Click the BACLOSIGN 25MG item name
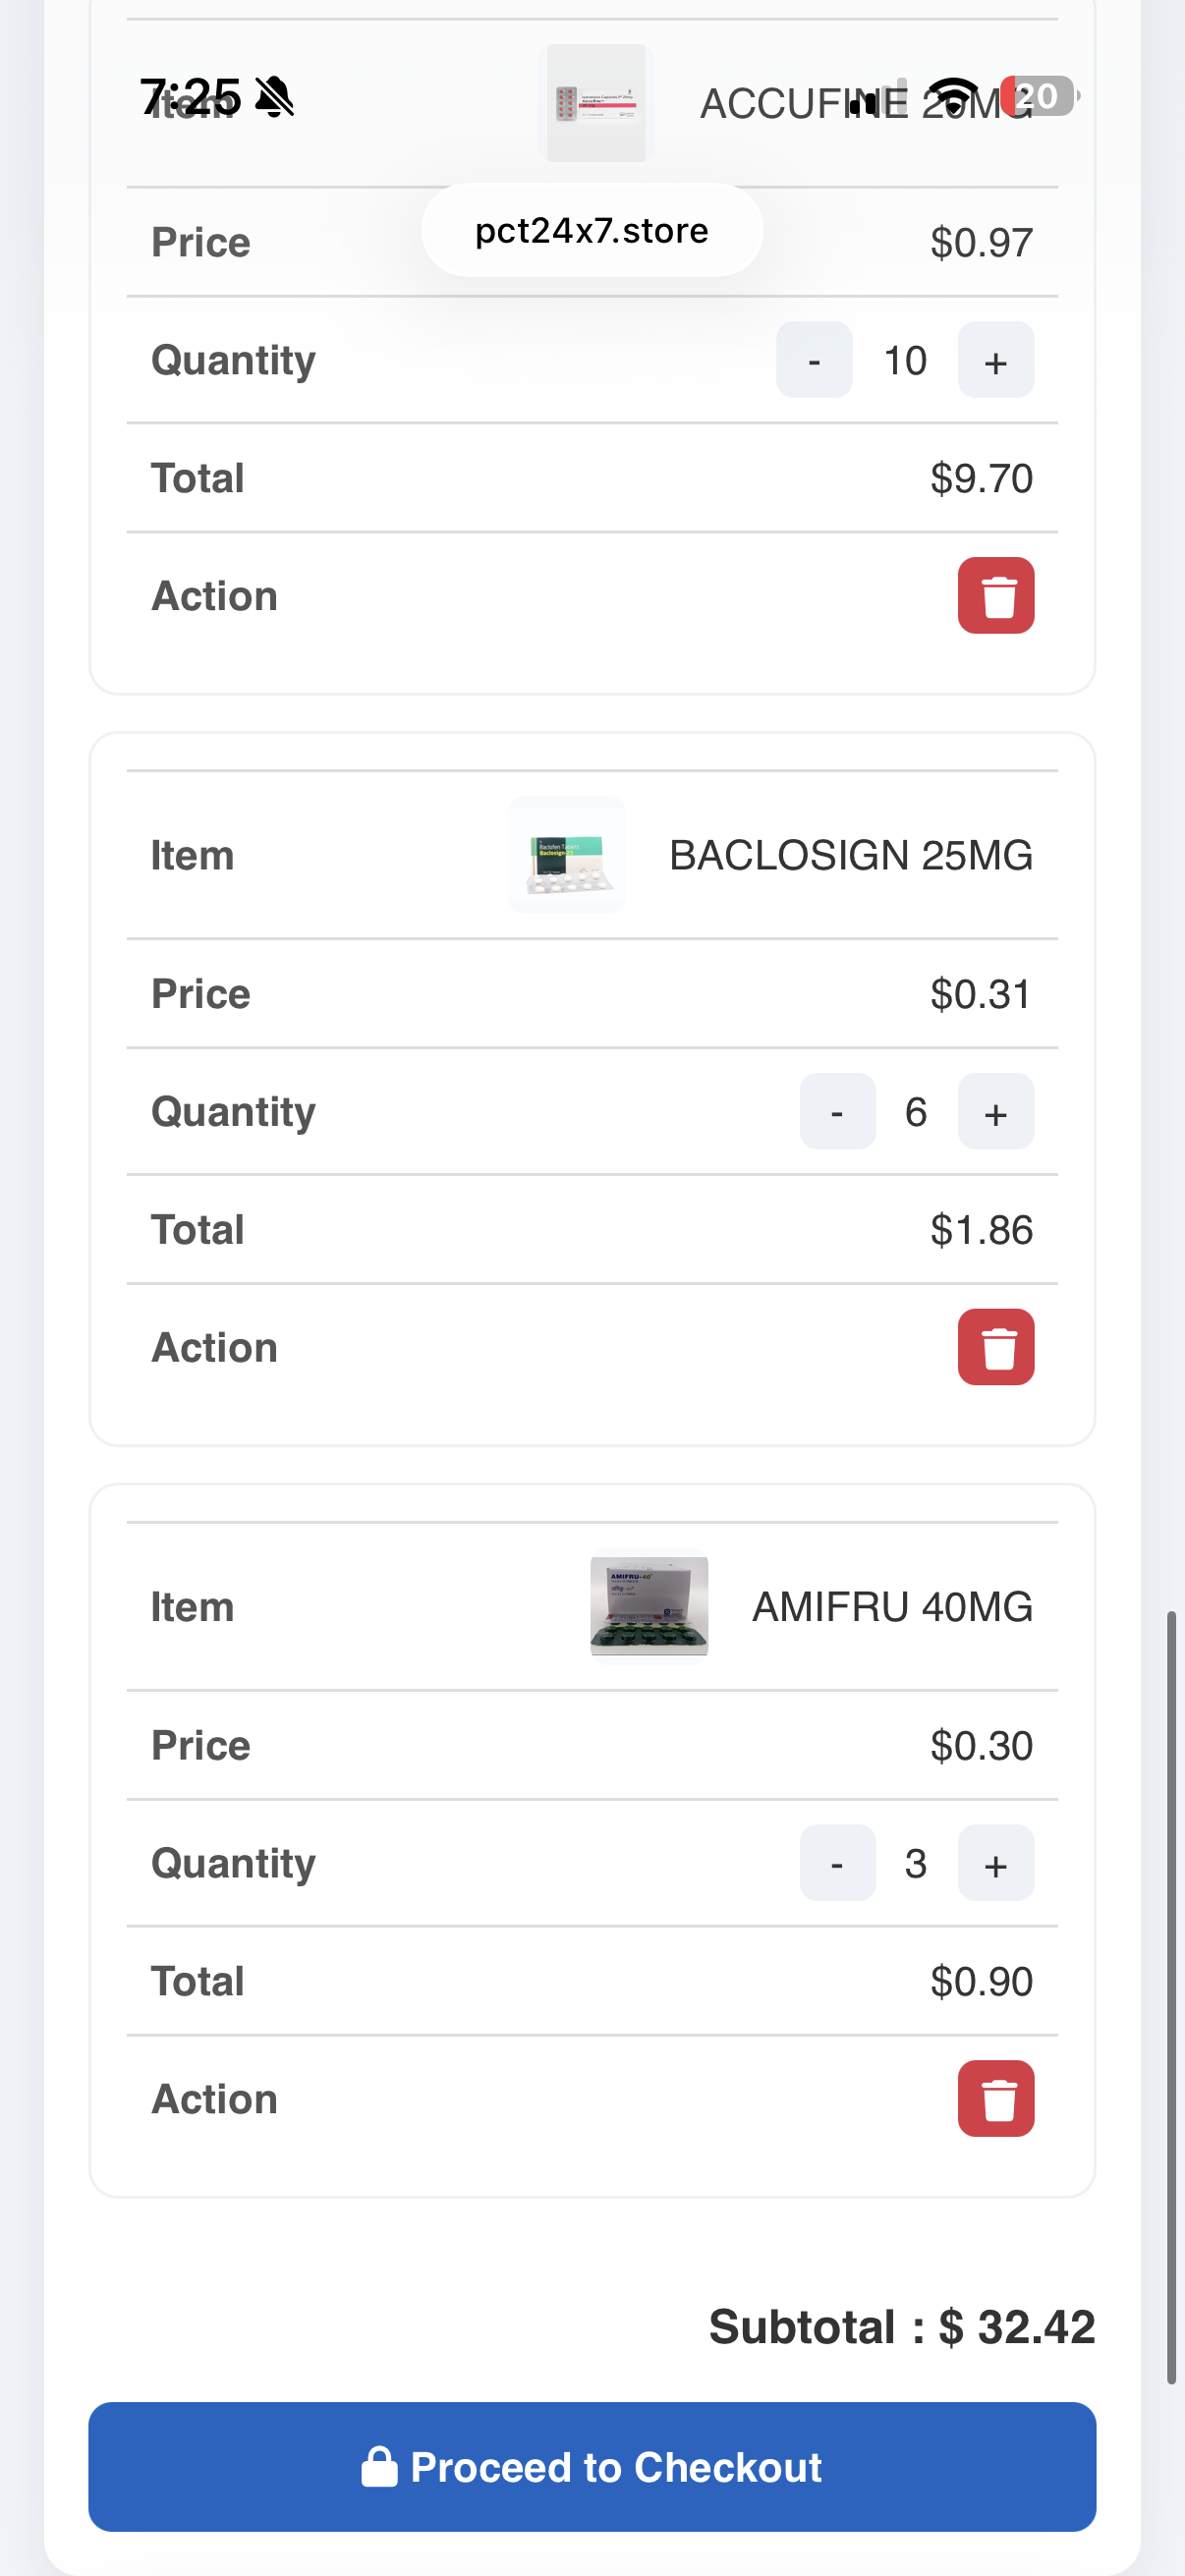 (850, 856)
